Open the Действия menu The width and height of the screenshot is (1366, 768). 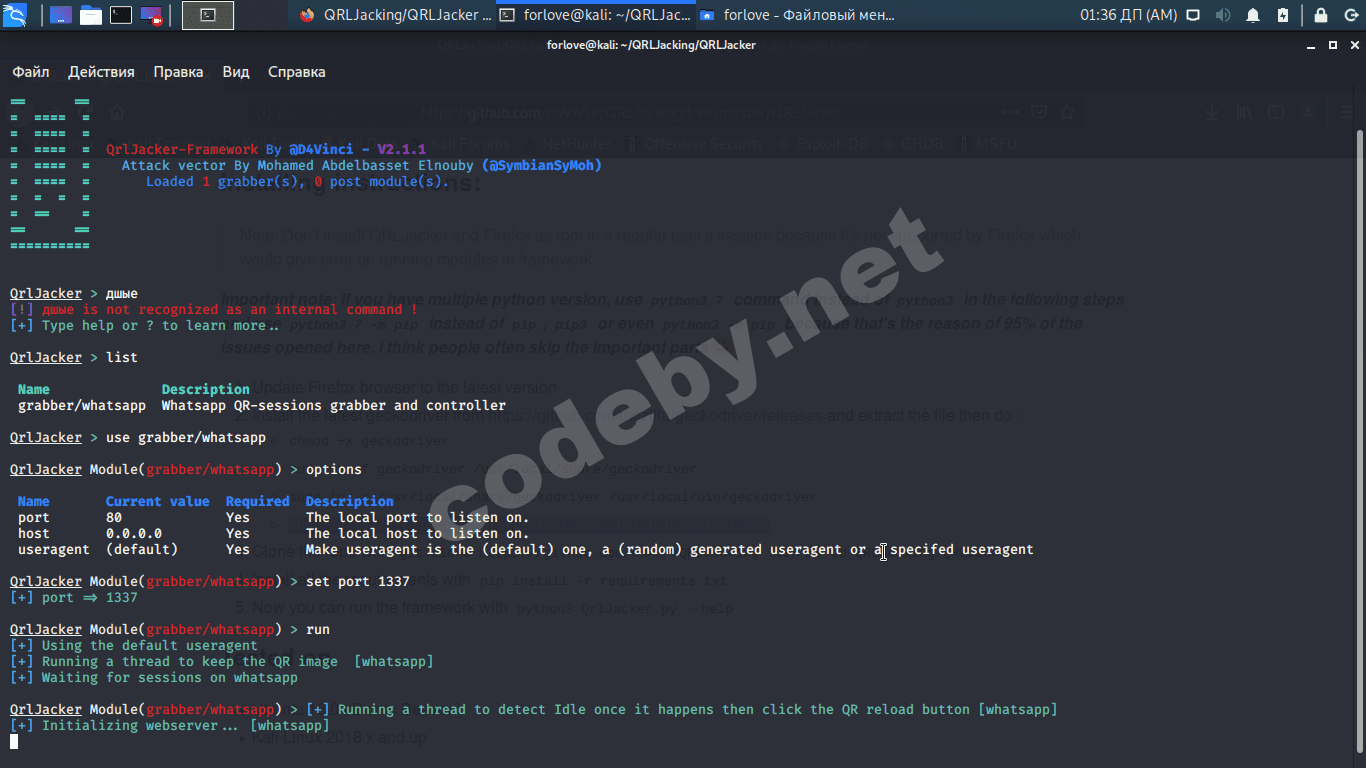tap(101, 72)
